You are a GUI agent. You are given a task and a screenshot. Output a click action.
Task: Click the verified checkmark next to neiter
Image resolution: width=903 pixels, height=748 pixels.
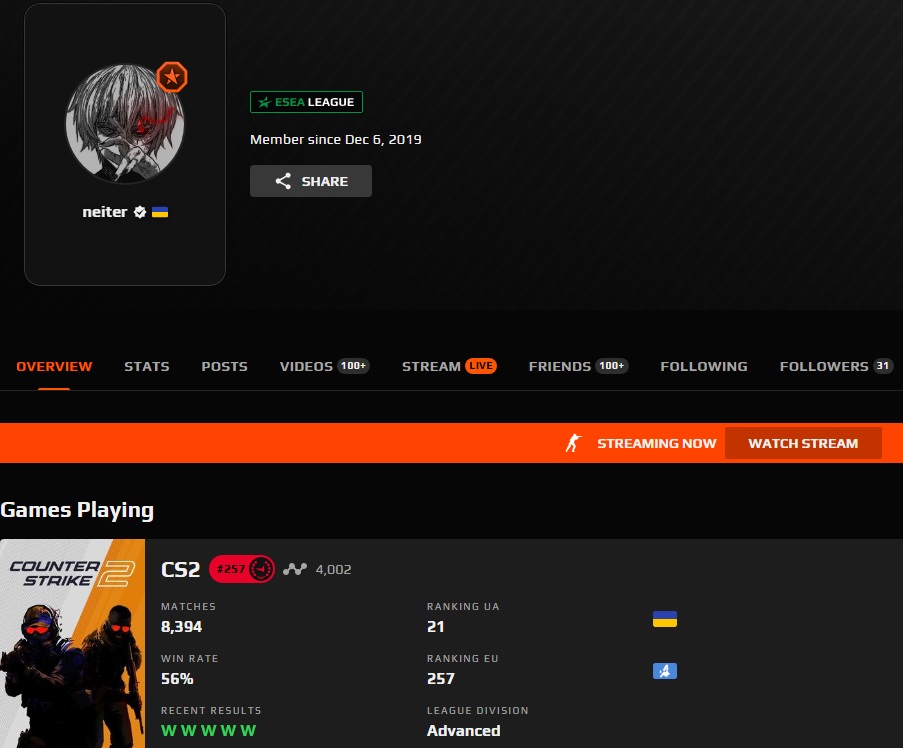[x=140, y=212]
